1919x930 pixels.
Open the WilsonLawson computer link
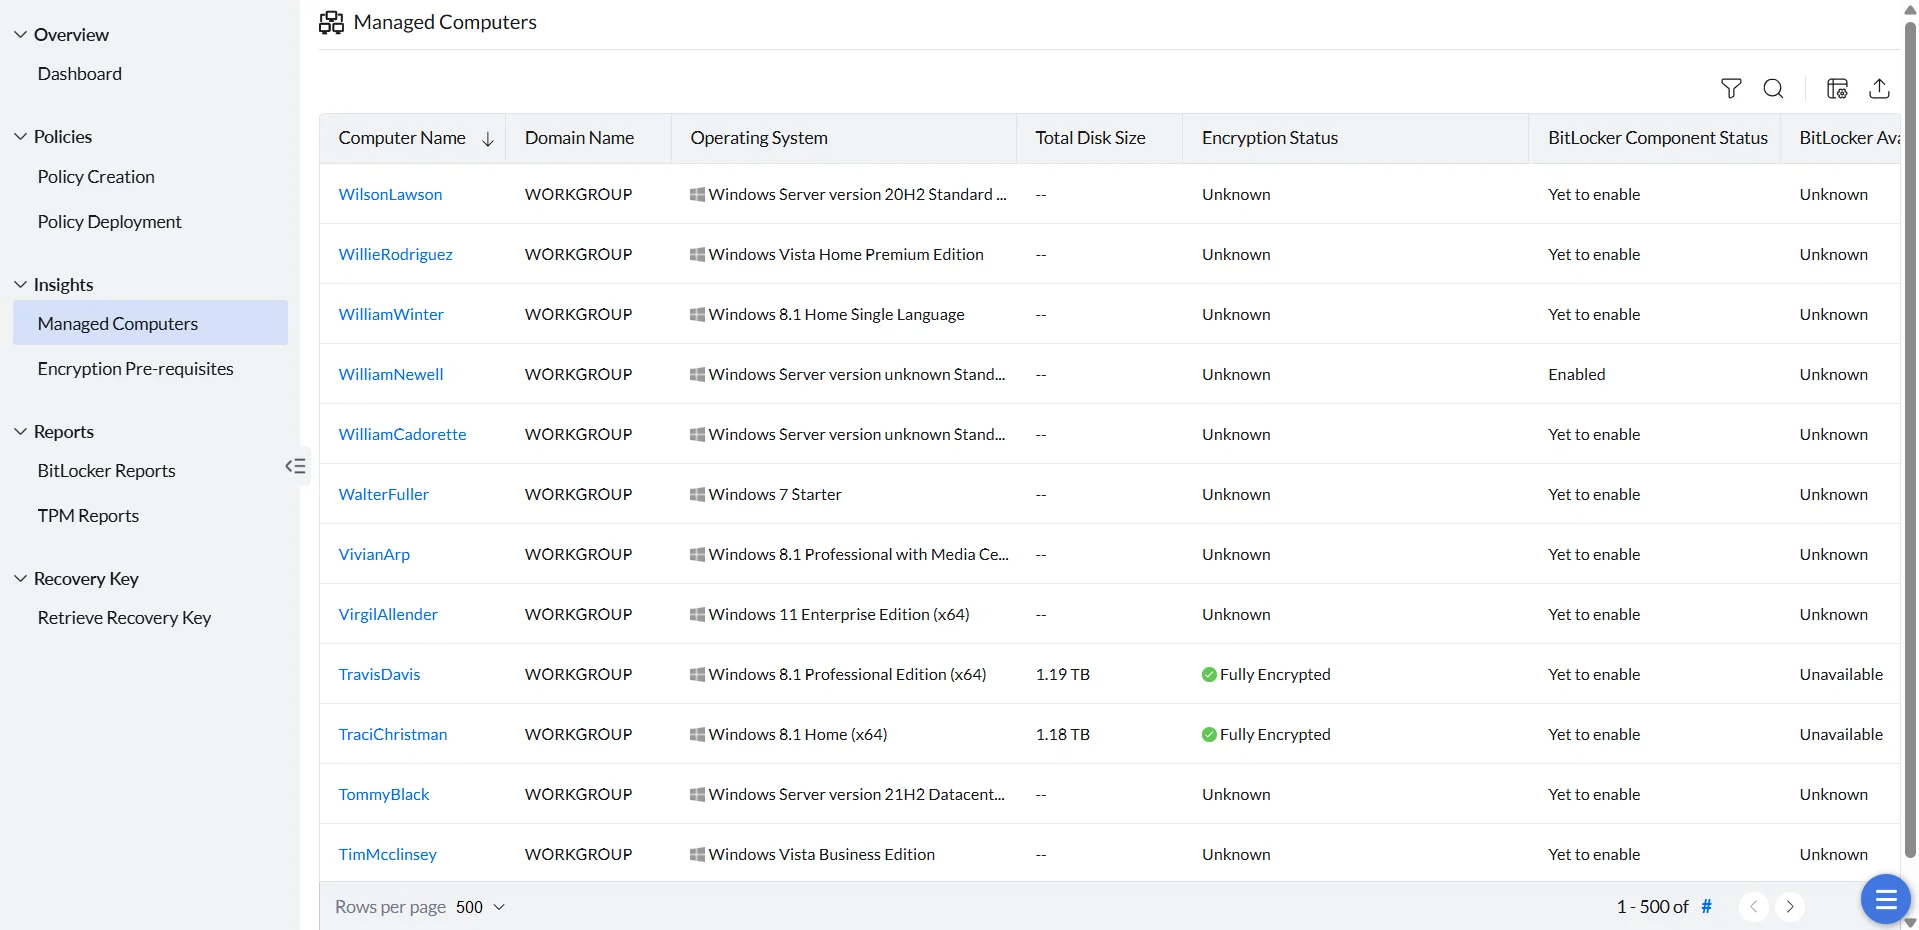[x=390, y=194]
